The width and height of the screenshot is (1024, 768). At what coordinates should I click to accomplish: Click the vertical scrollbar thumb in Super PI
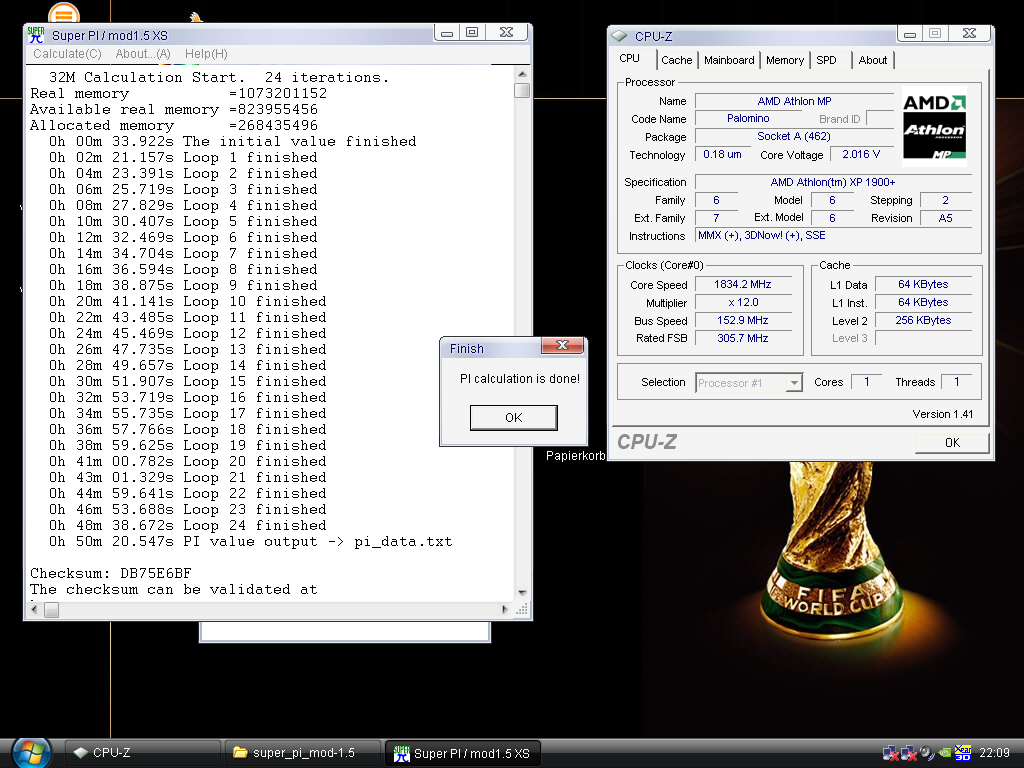coord(522,90)
